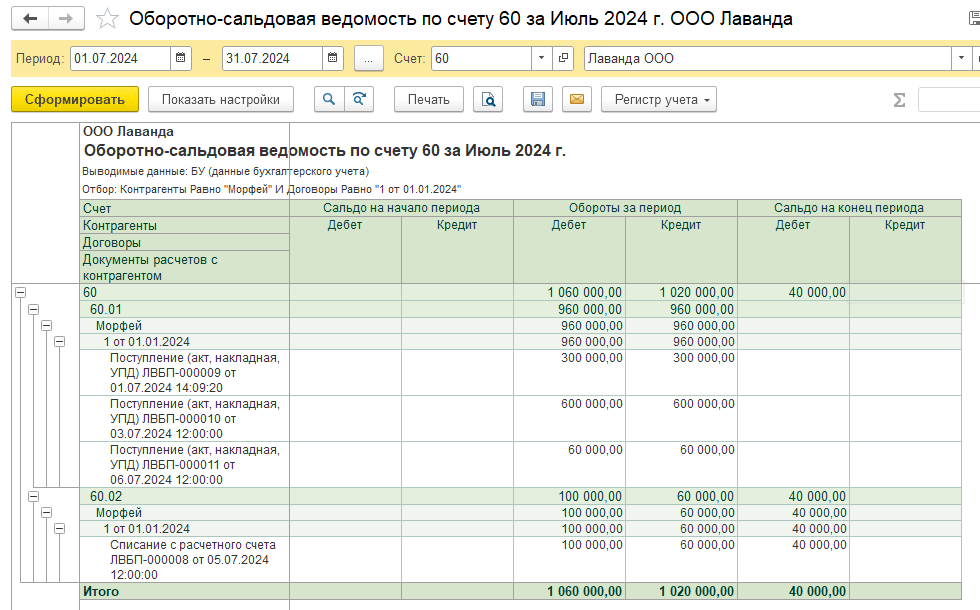
Task: Open calendar for end date 31.07.2024
Action: [332, 58]
